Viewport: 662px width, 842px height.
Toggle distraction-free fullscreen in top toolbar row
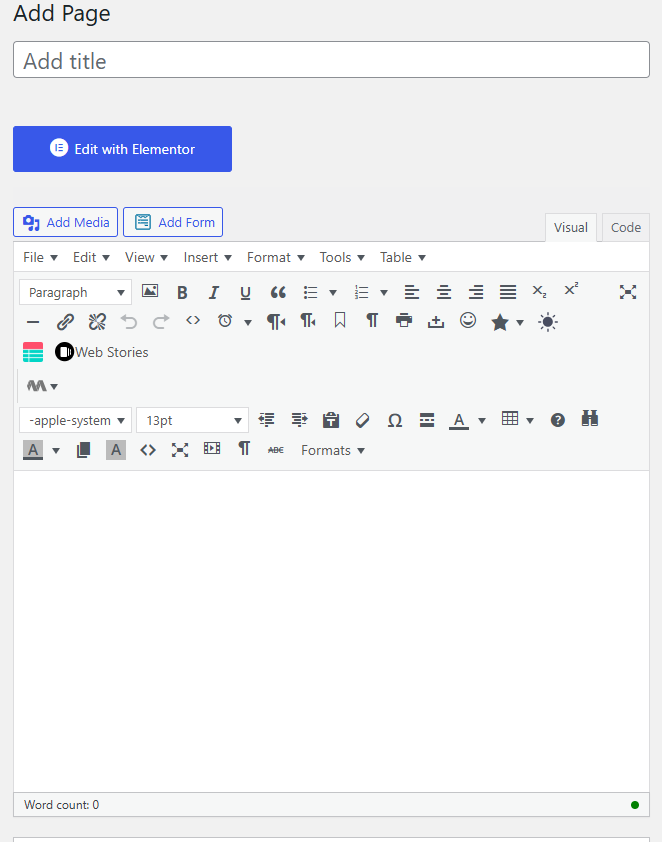[x=628, y=292]
